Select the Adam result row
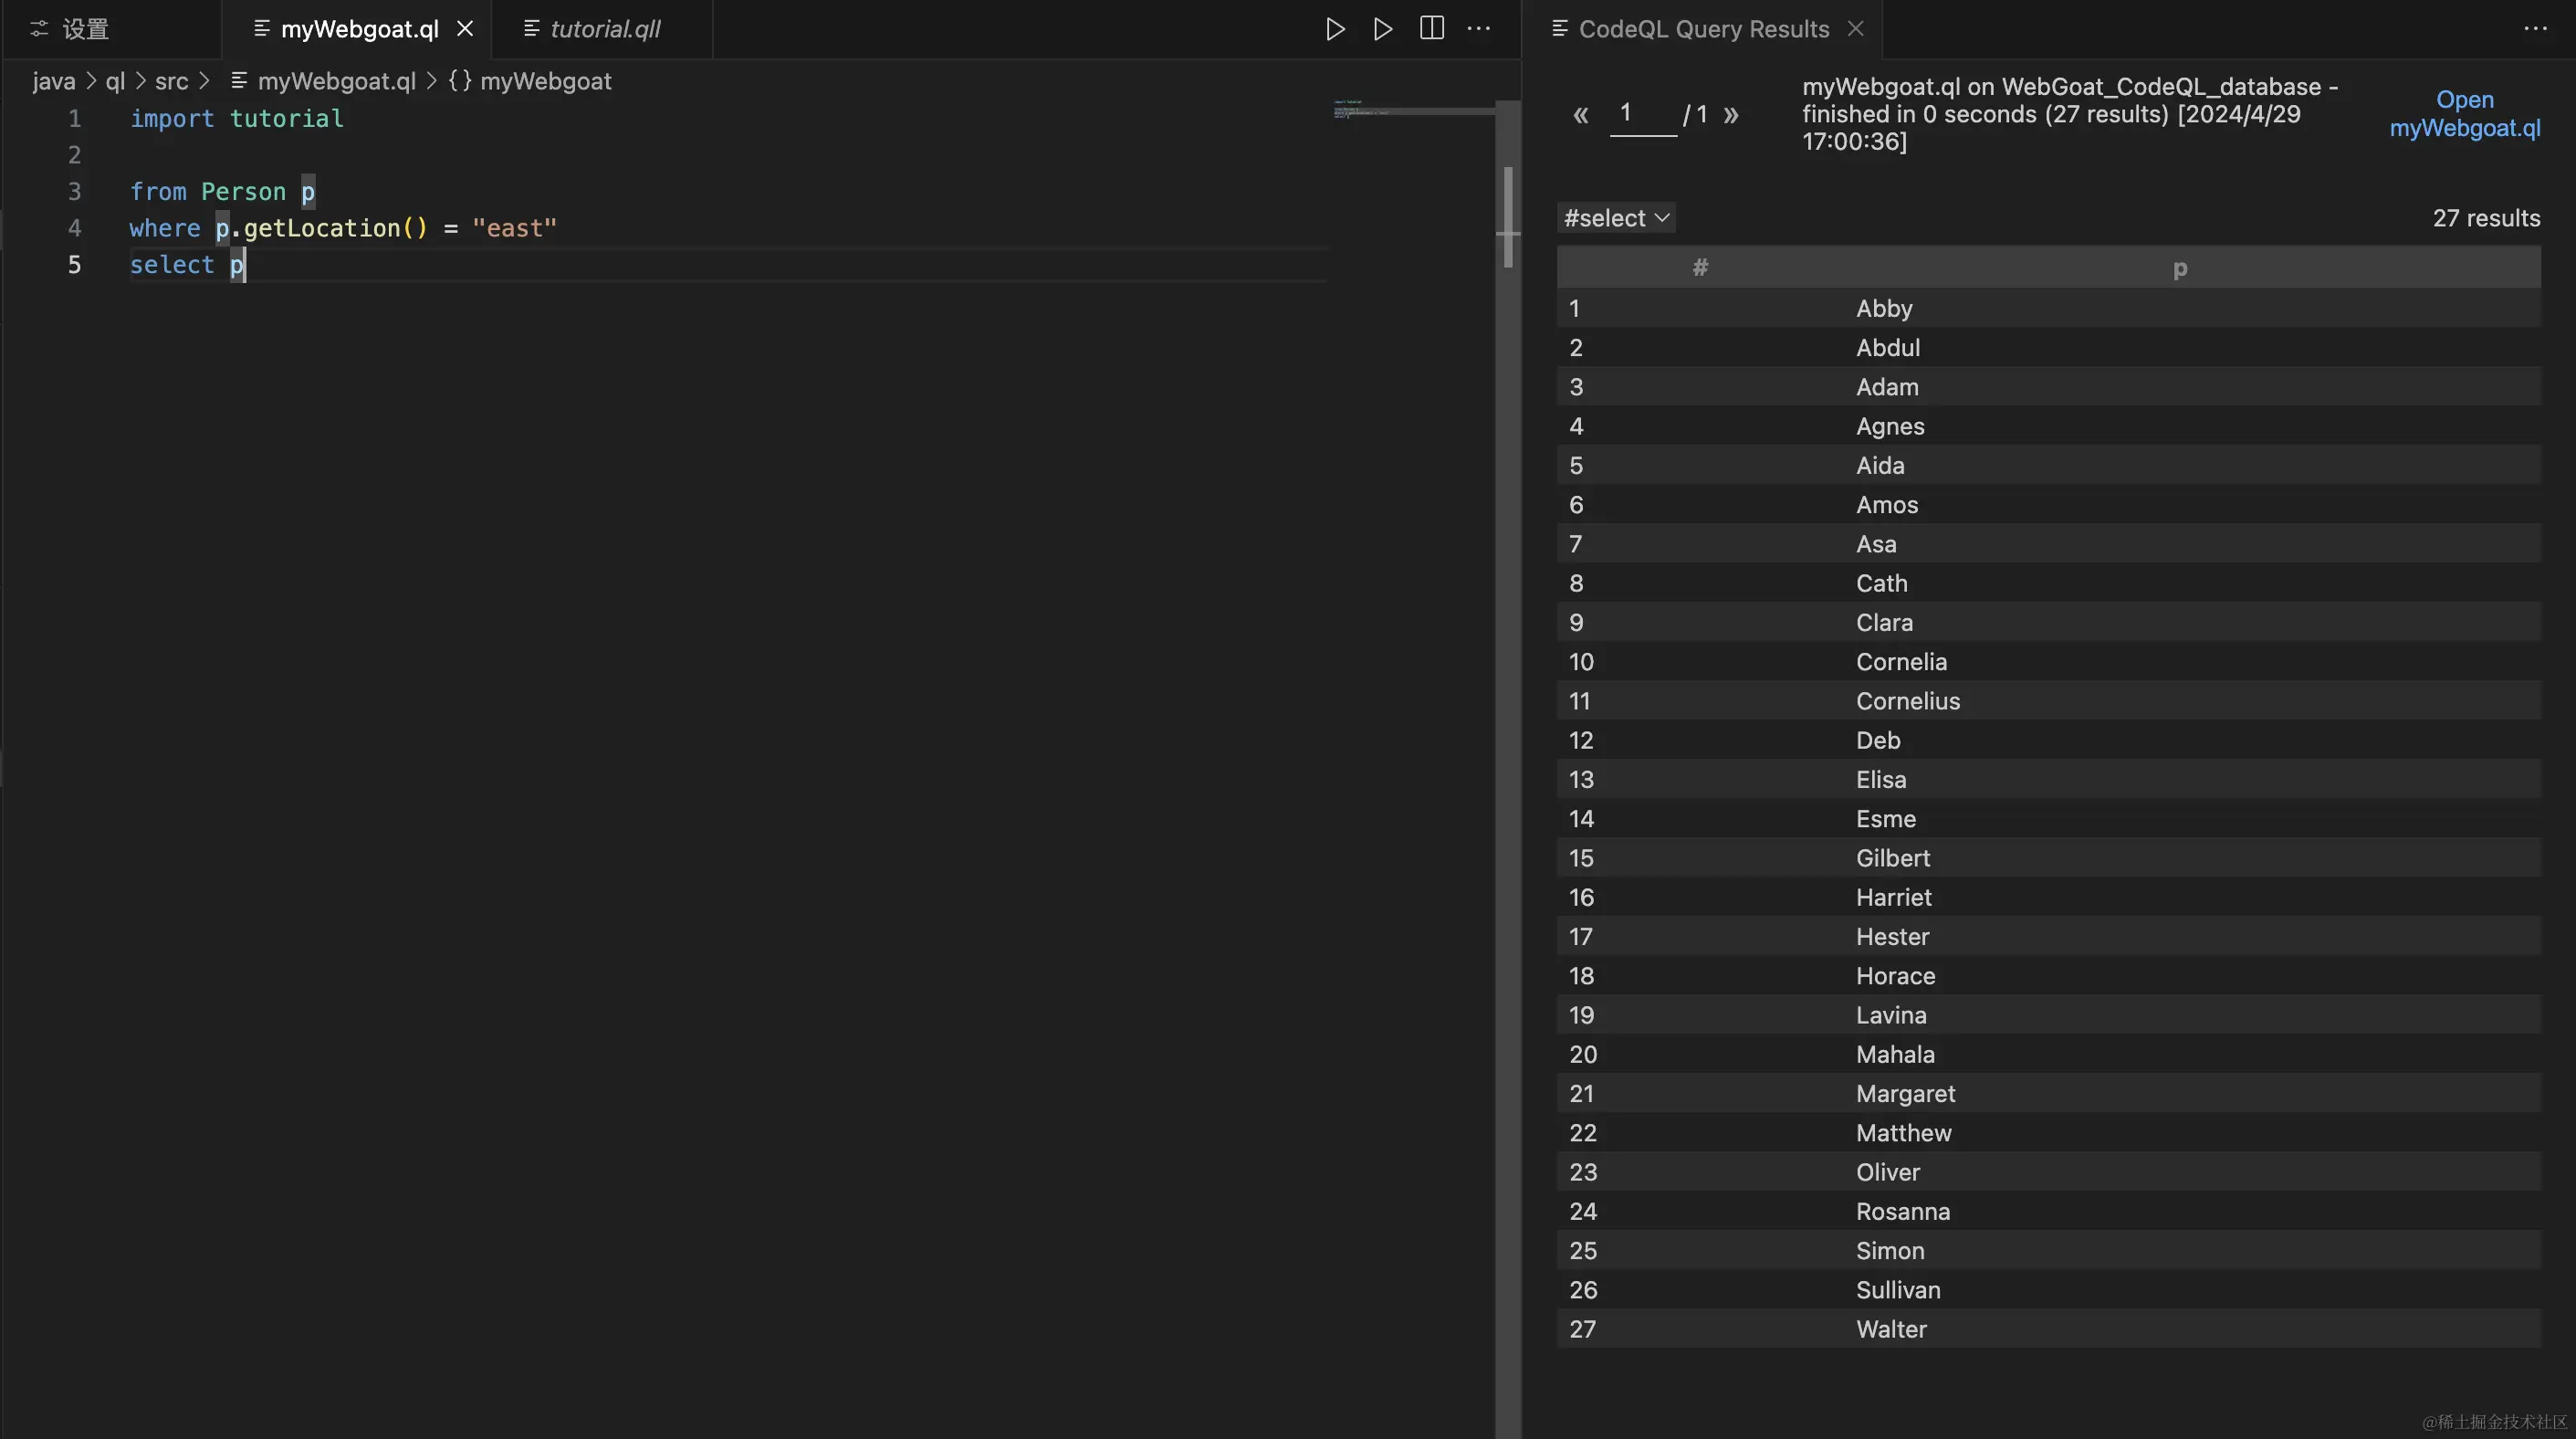Viewport: 2576px width, 1439px height. click(2049, 386)
